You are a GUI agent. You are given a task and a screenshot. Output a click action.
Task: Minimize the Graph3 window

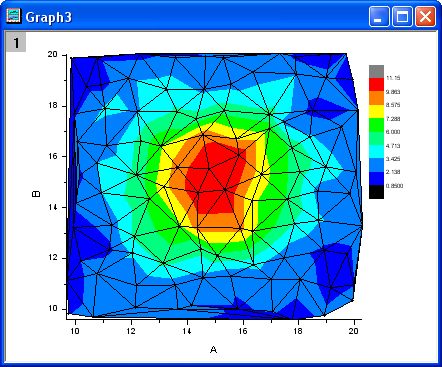pos(379,16)
